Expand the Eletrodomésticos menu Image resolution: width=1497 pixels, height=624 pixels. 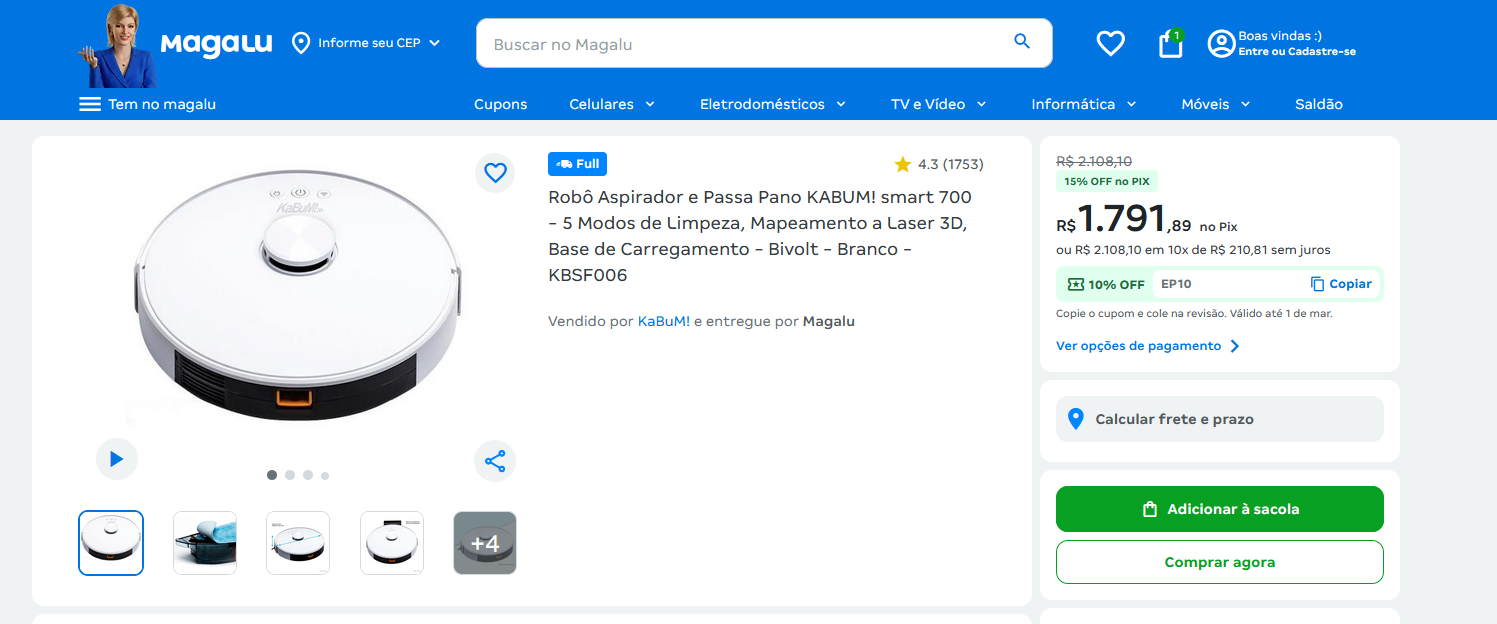773,104
